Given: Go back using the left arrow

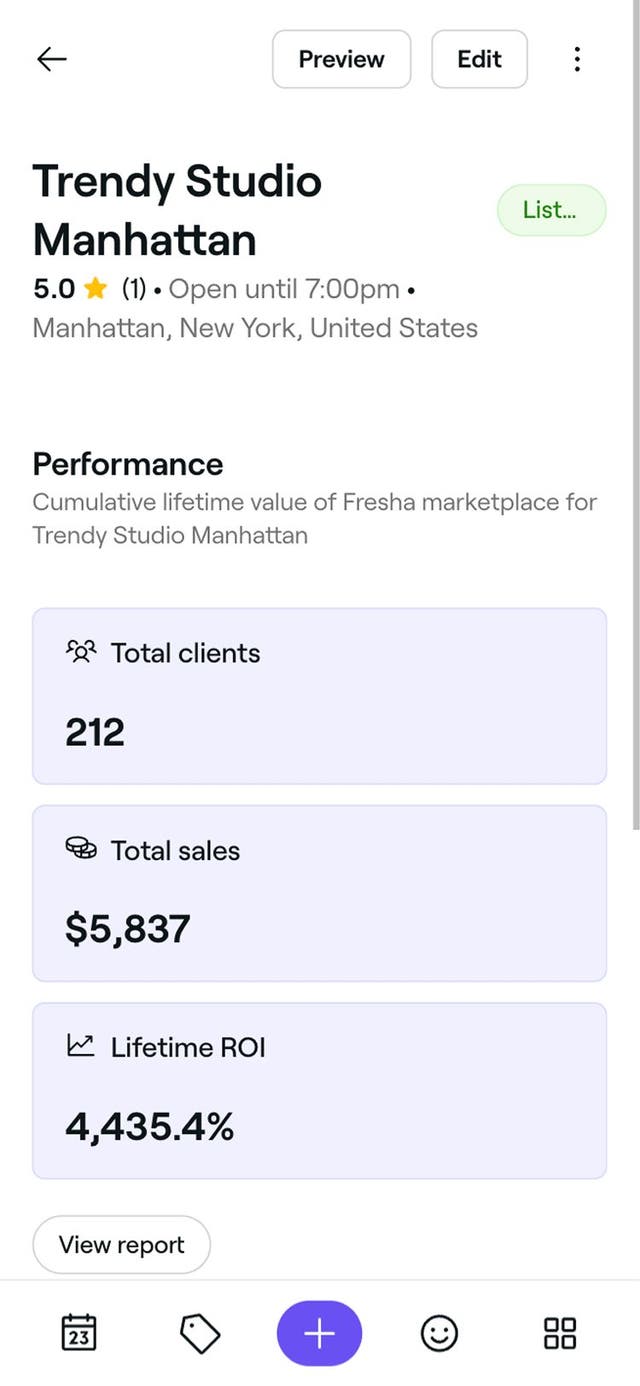Looking at the screenshot, I should coord(52,59).
